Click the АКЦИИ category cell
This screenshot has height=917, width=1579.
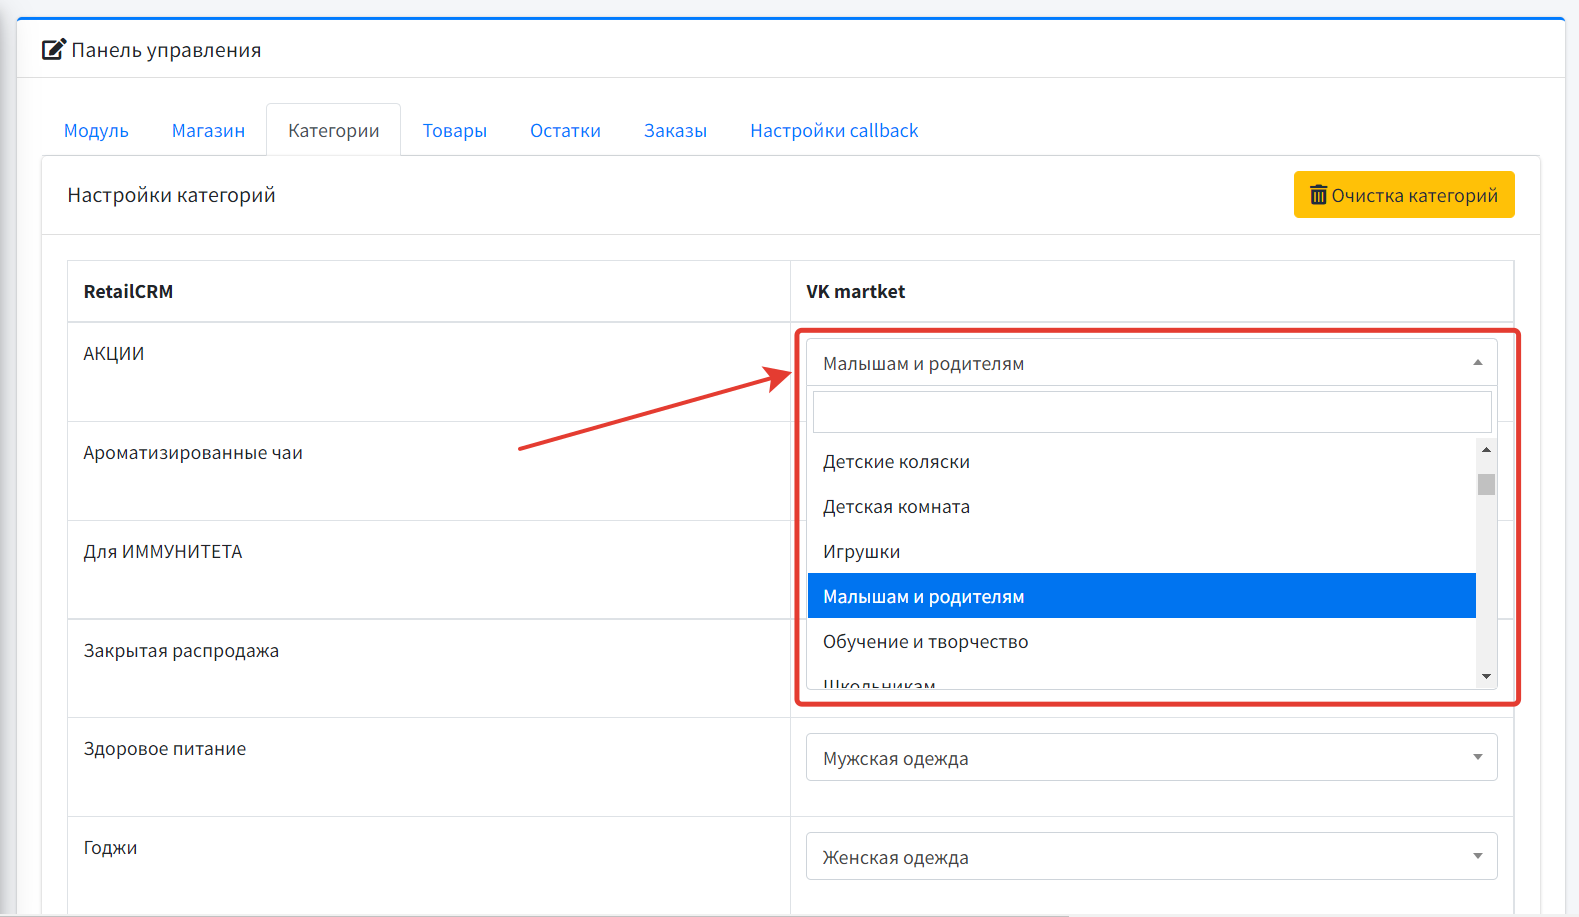tap(429, 372)
